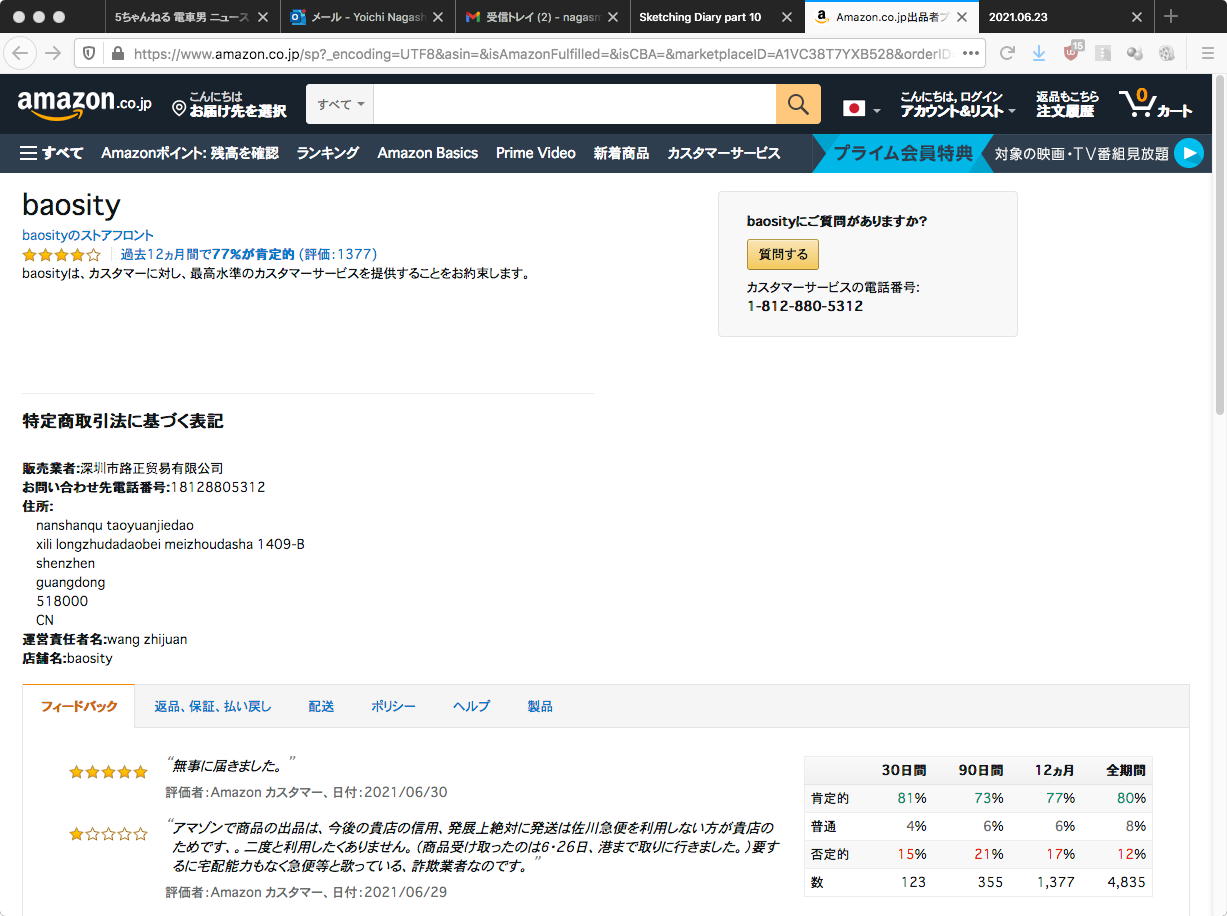Click the 30日間 column header

(x=904, y=771)
